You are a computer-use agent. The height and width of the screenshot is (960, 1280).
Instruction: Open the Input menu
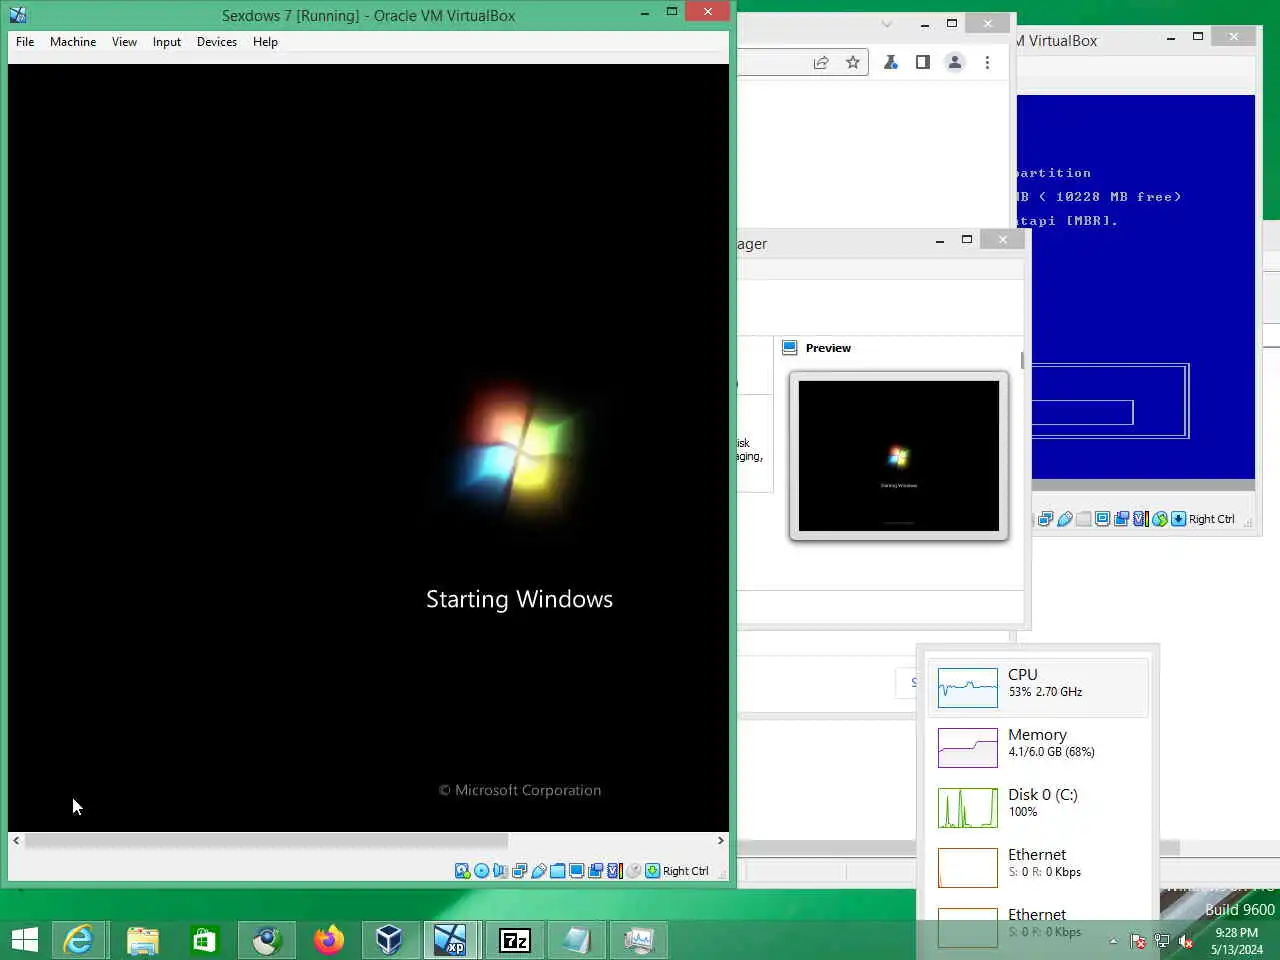click(x=167, y=42)
